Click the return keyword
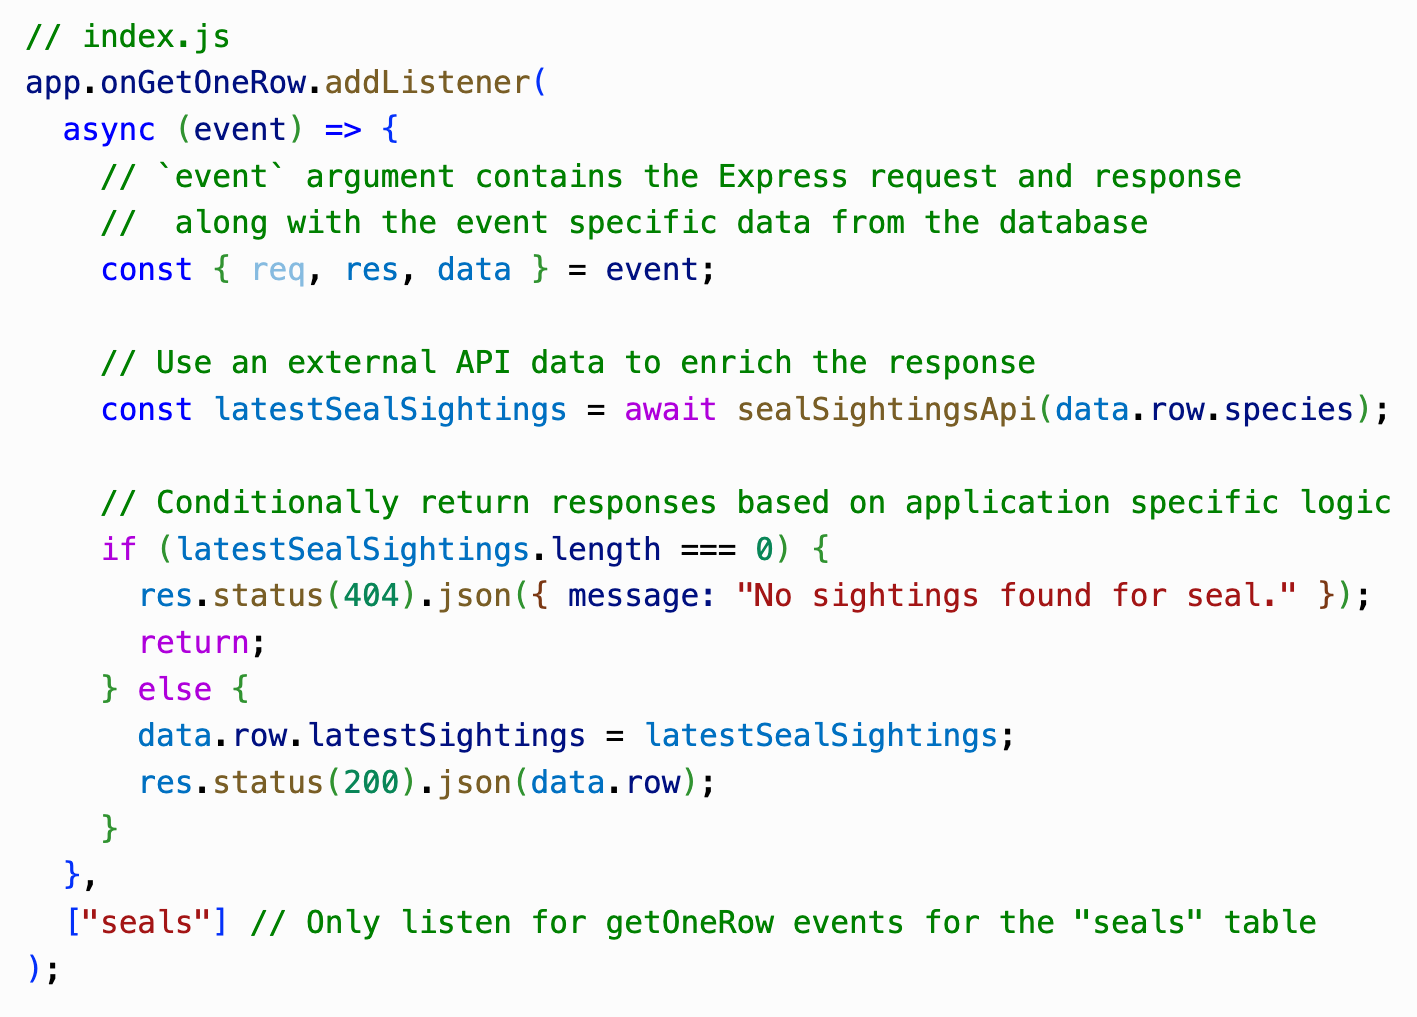 click(193, 642)
